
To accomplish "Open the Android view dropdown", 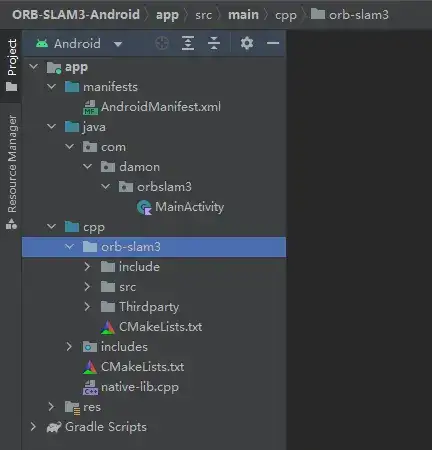I will tap(118, 44).
